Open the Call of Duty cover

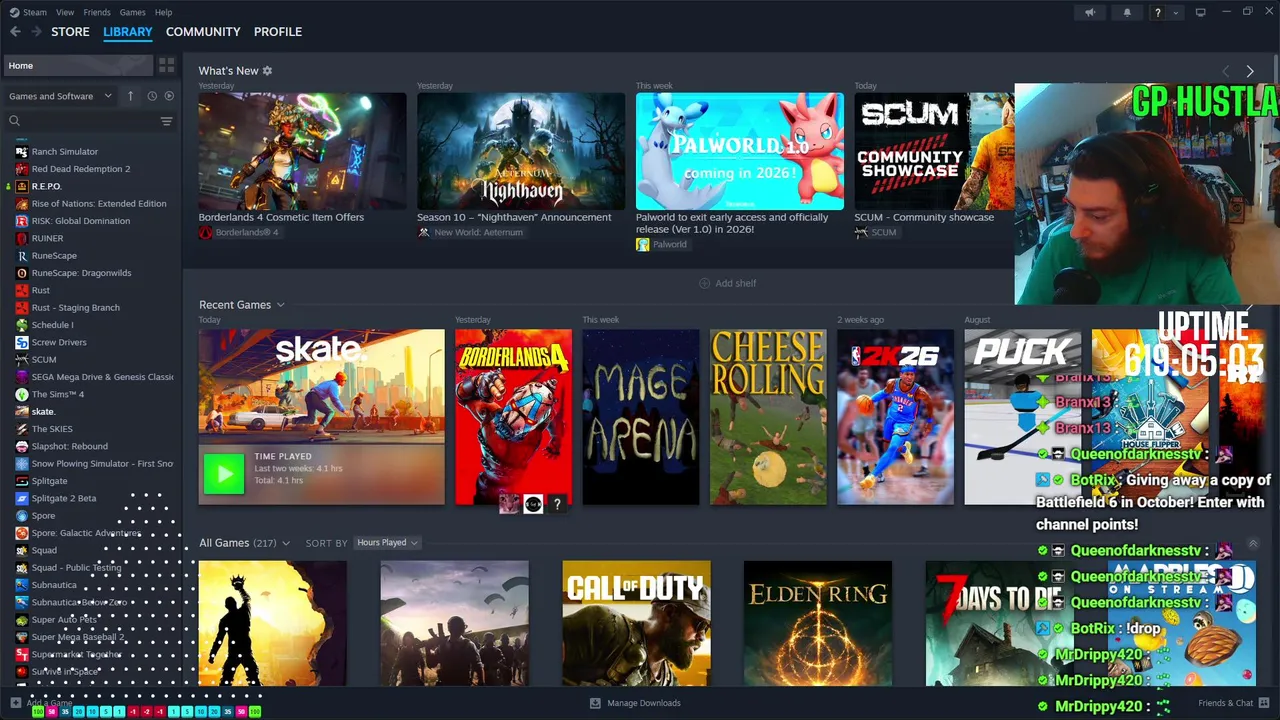pos(636,623)
